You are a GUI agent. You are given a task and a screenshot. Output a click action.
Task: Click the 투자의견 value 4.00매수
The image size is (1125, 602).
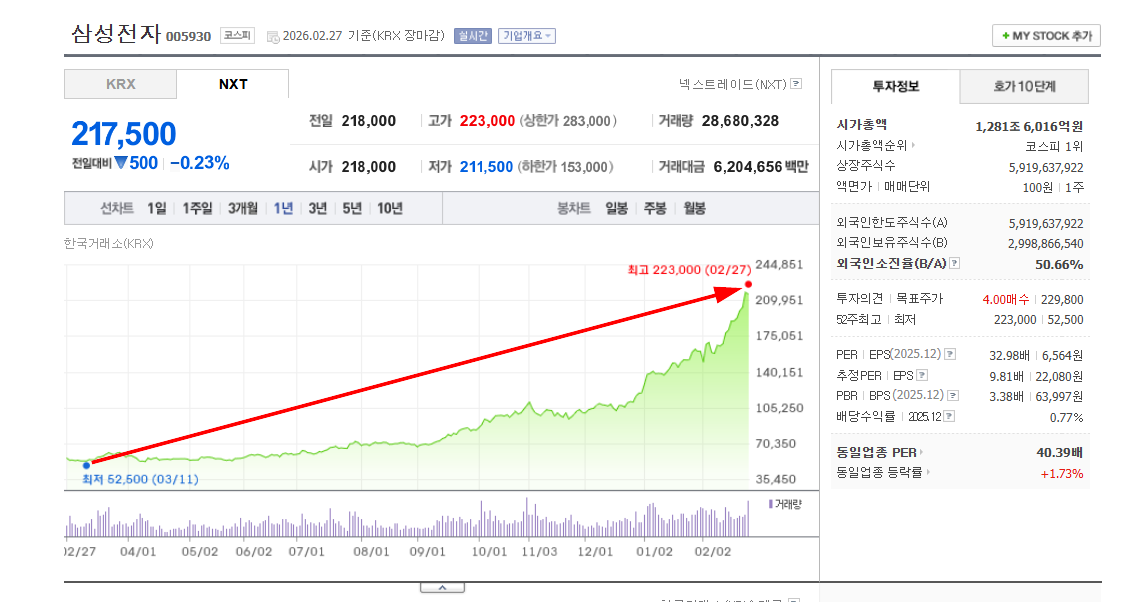coord(1006,299)
